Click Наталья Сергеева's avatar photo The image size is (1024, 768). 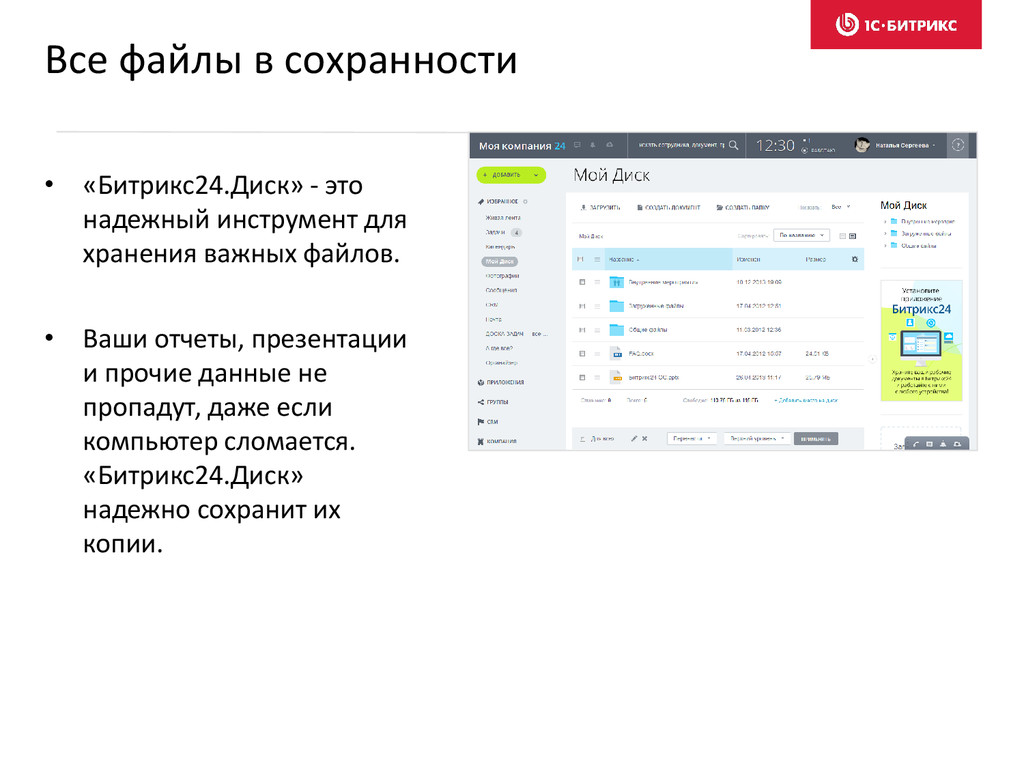tap(862, 145)
